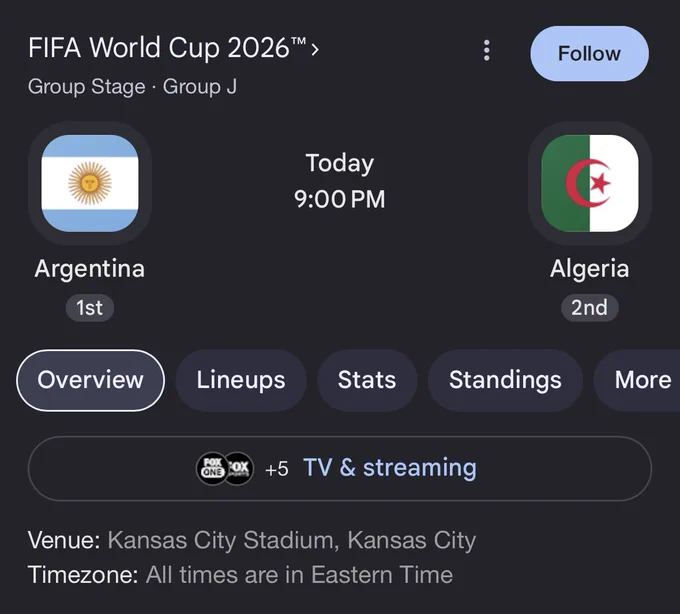Follow the FIFA World Cup 2026
This screenshot has width=680, height=614.
(x=589, y=53)
